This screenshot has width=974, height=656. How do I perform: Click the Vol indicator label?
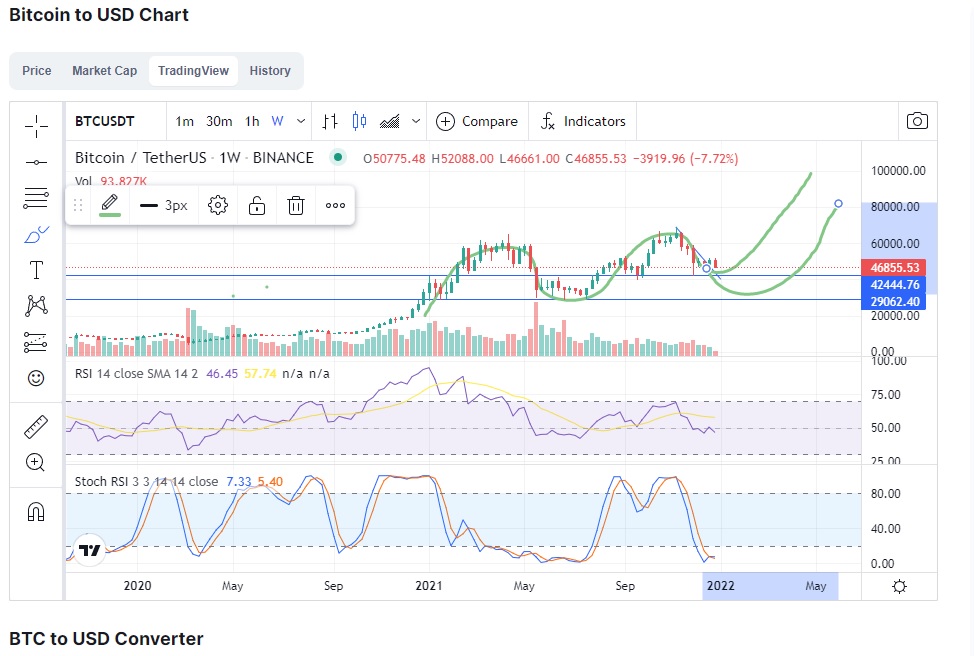[x=83, y=181]
